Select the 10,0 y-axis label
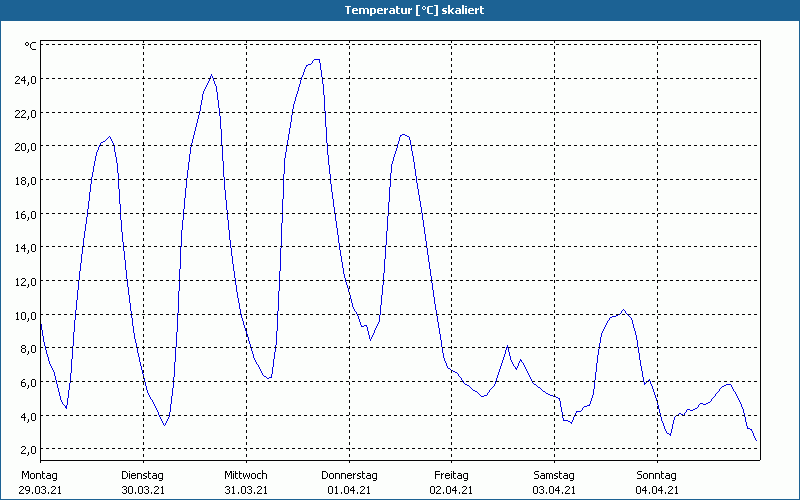Image resolution: width=800 pixels, height=500 pixels. click(x=26, y=315)
